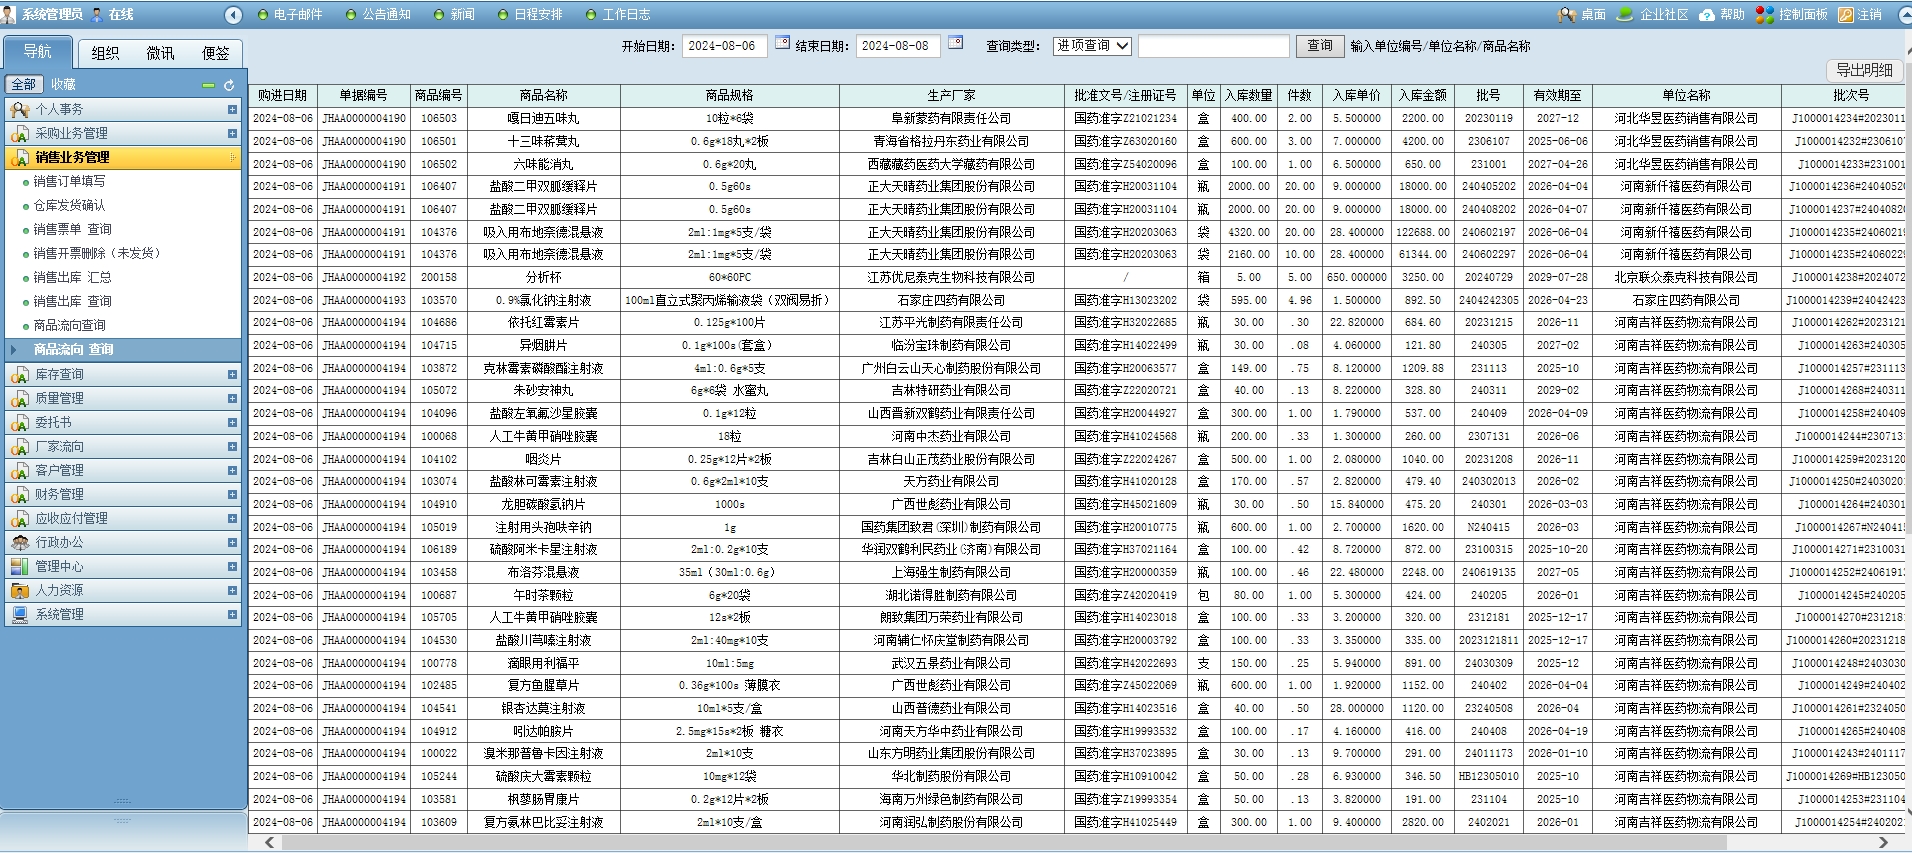Click the navigation refresh icon
The height and width of the screenshot is (853, 1912).
point(229,85)
